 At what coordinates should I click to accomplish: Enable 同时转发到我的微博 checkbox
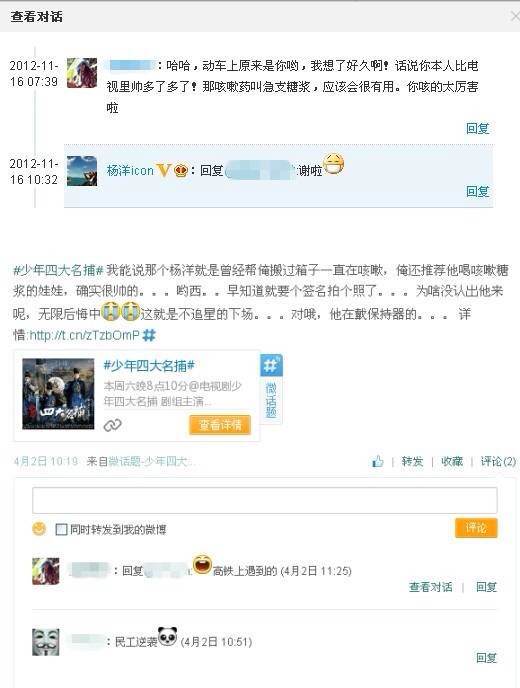pyautogui.click(x=61, y=530)
